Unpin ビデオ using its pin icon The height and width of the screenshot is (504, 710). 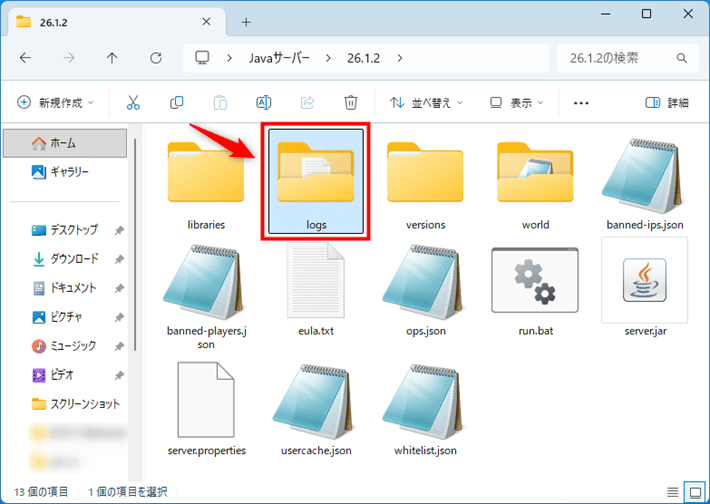119,375
